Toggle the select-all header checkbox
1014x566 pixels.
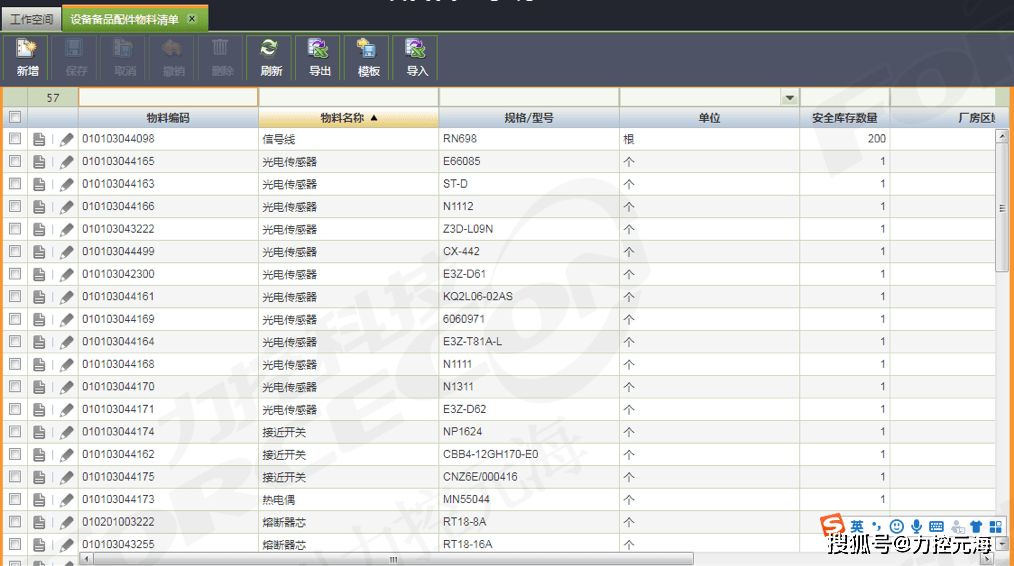point(15,117)
